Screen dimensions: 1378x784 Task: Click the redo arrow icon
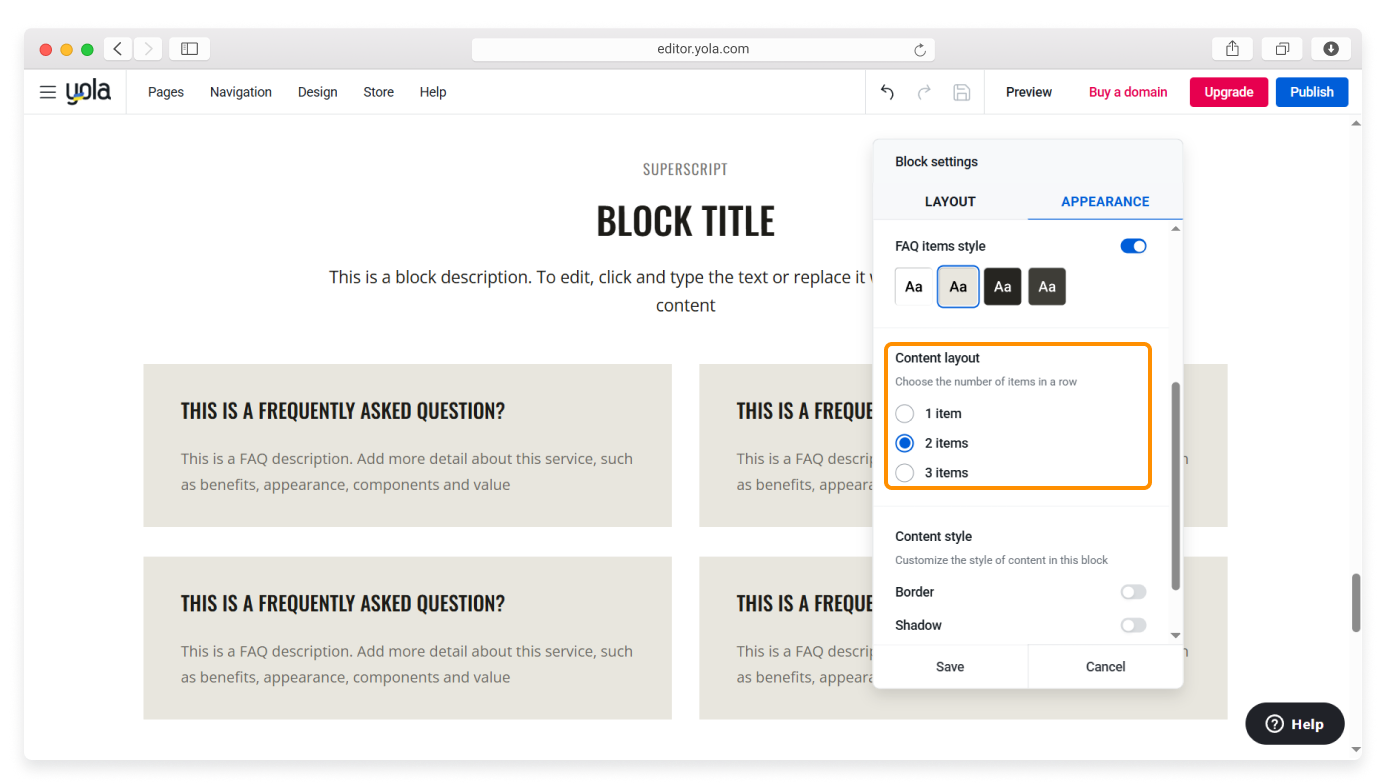click(924, 92)
